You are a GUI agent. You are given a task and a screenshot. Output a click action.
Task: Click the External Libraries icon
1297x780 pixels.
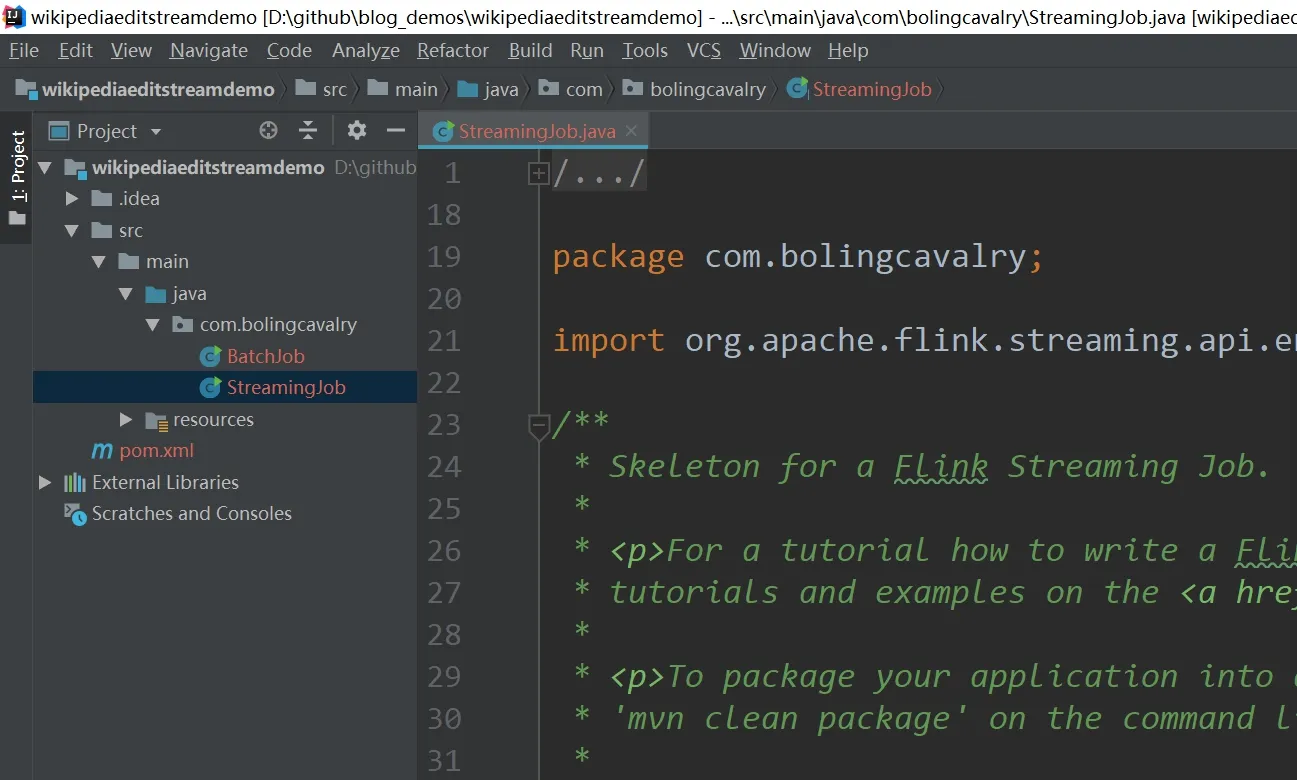point(75,482)
